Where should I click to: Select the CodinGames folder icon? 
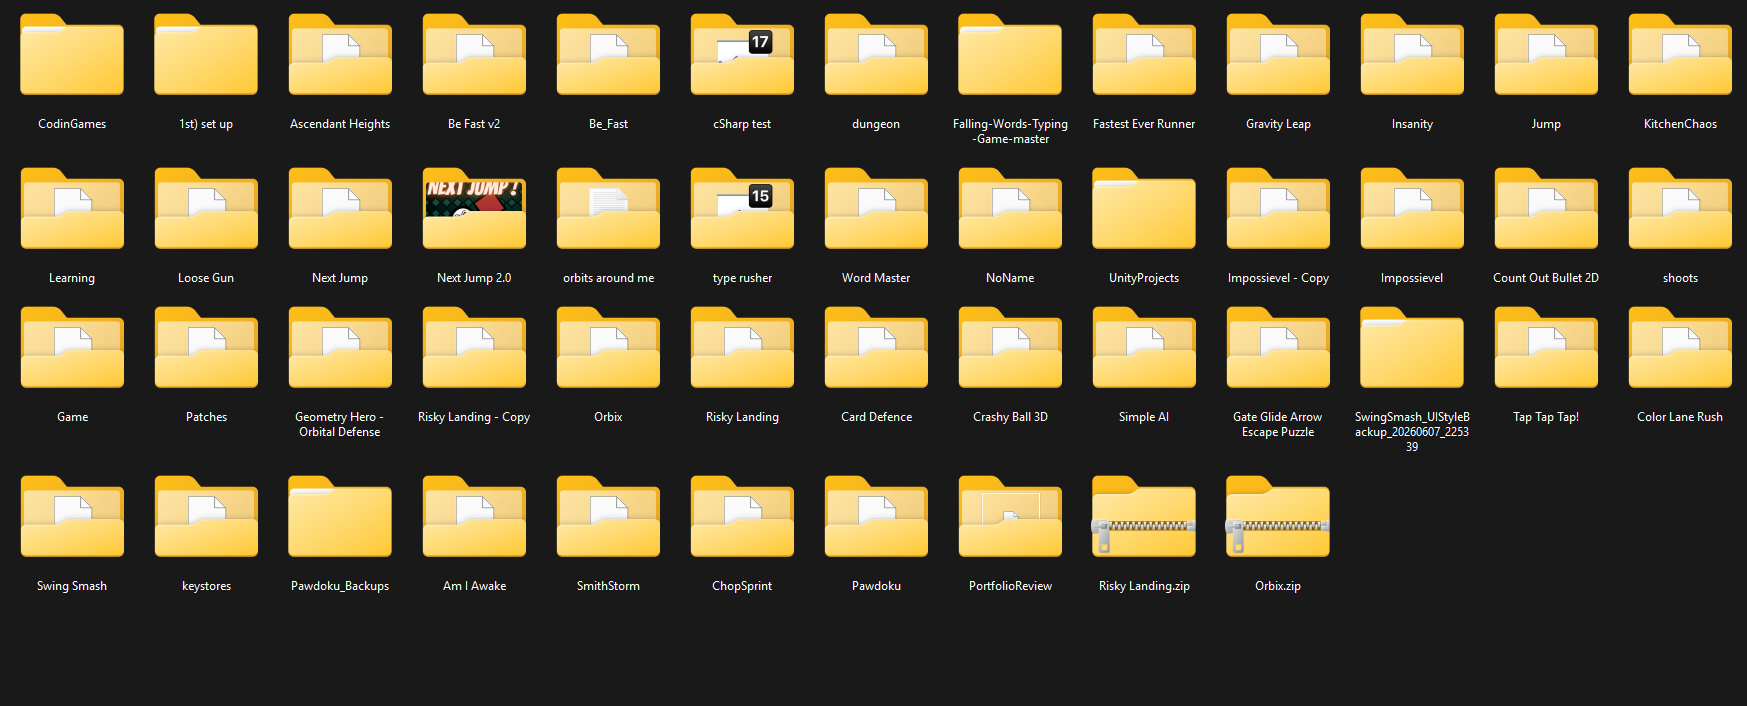pos(72,55)
